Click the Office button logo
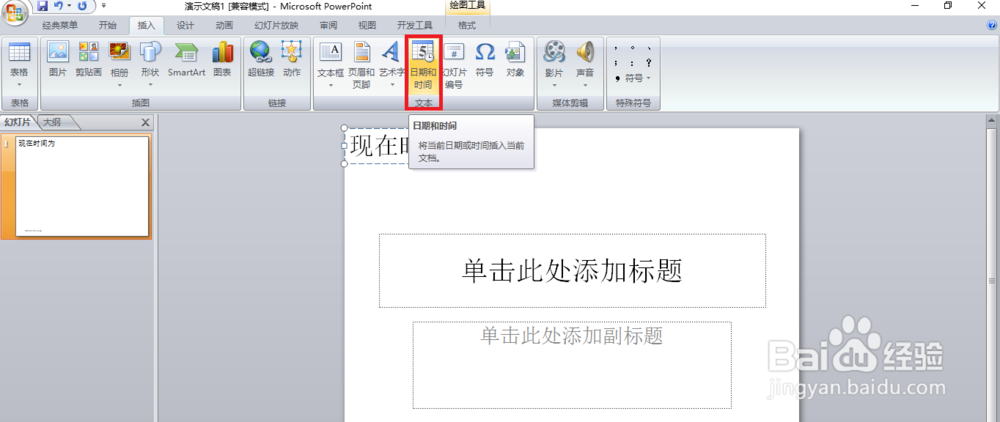Image resolution: width=1000 pixels, height=422 pixels. coord(15,11)
